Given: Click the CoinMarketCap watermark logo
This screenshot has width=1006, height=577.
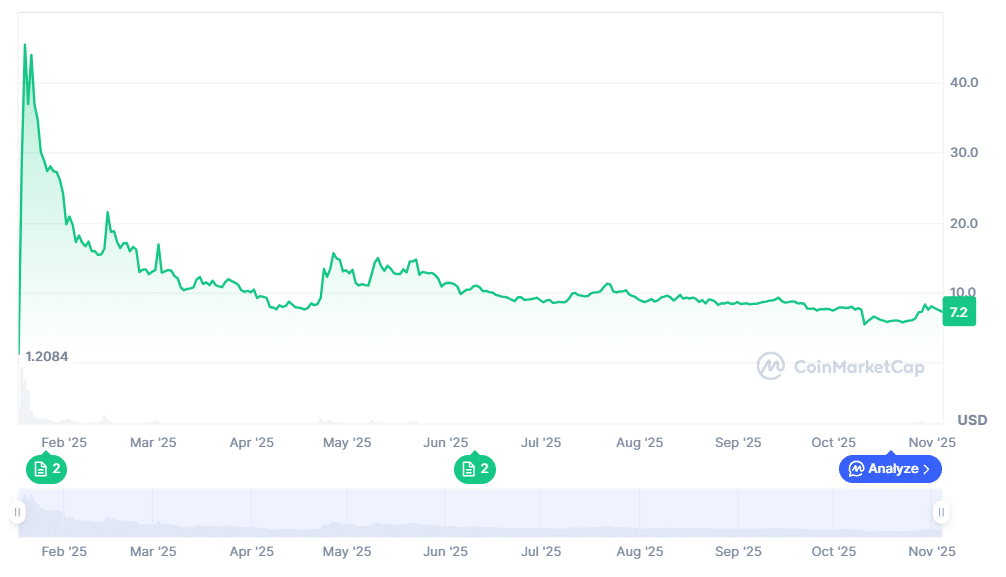Looking at the screenshot, I should (x=770, y=366).
